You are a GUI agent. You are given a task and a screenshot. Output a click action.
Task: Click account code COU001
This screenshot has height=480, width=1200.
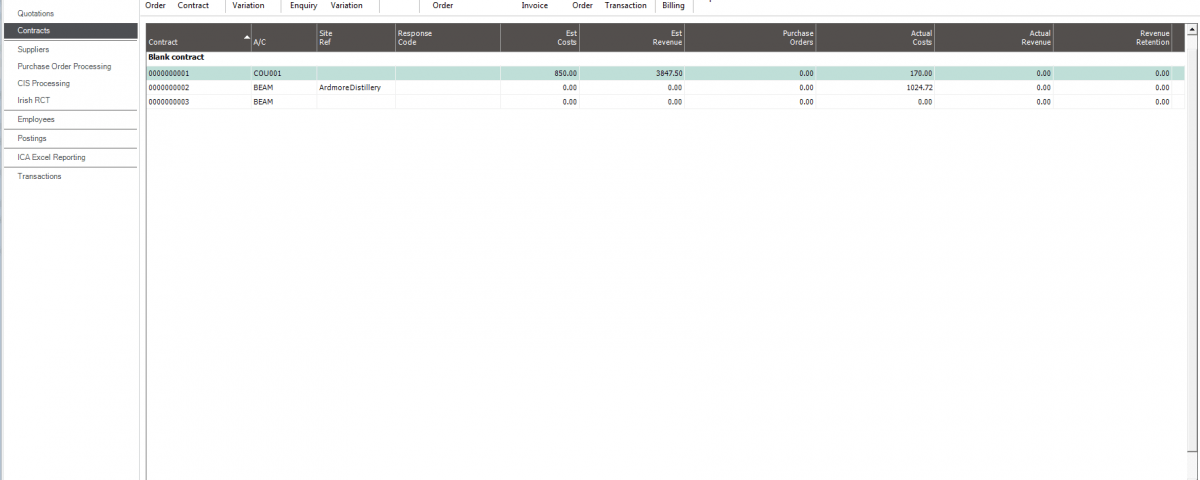tap(267, 73)
